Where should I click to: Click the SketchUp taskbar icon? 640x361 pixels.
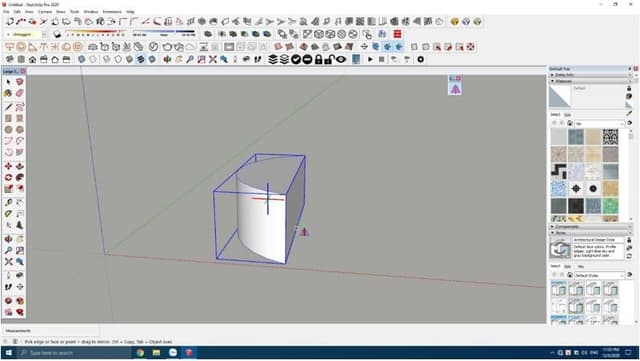point(189,352)
